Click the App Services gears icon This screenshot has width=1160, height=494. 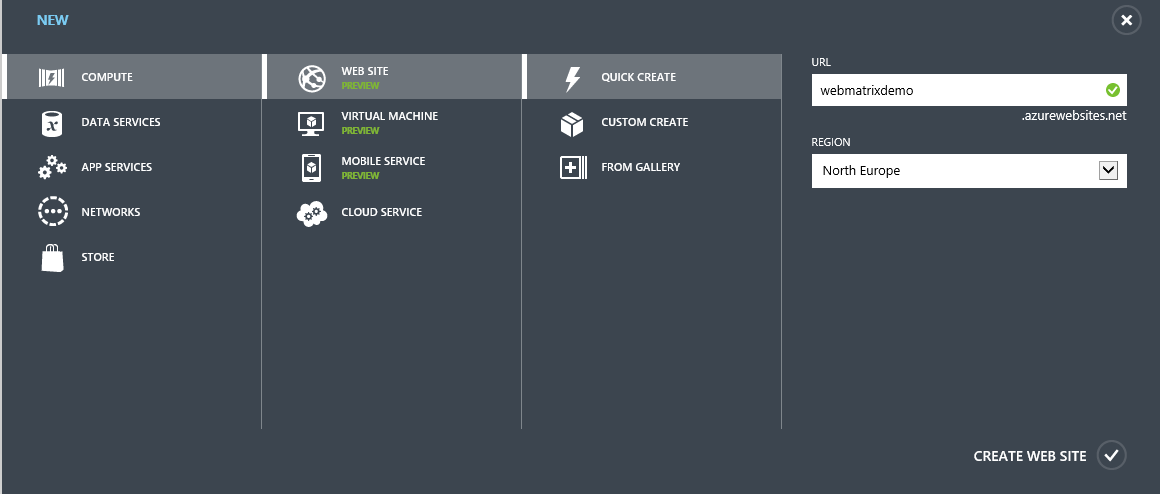pos(52,167)
